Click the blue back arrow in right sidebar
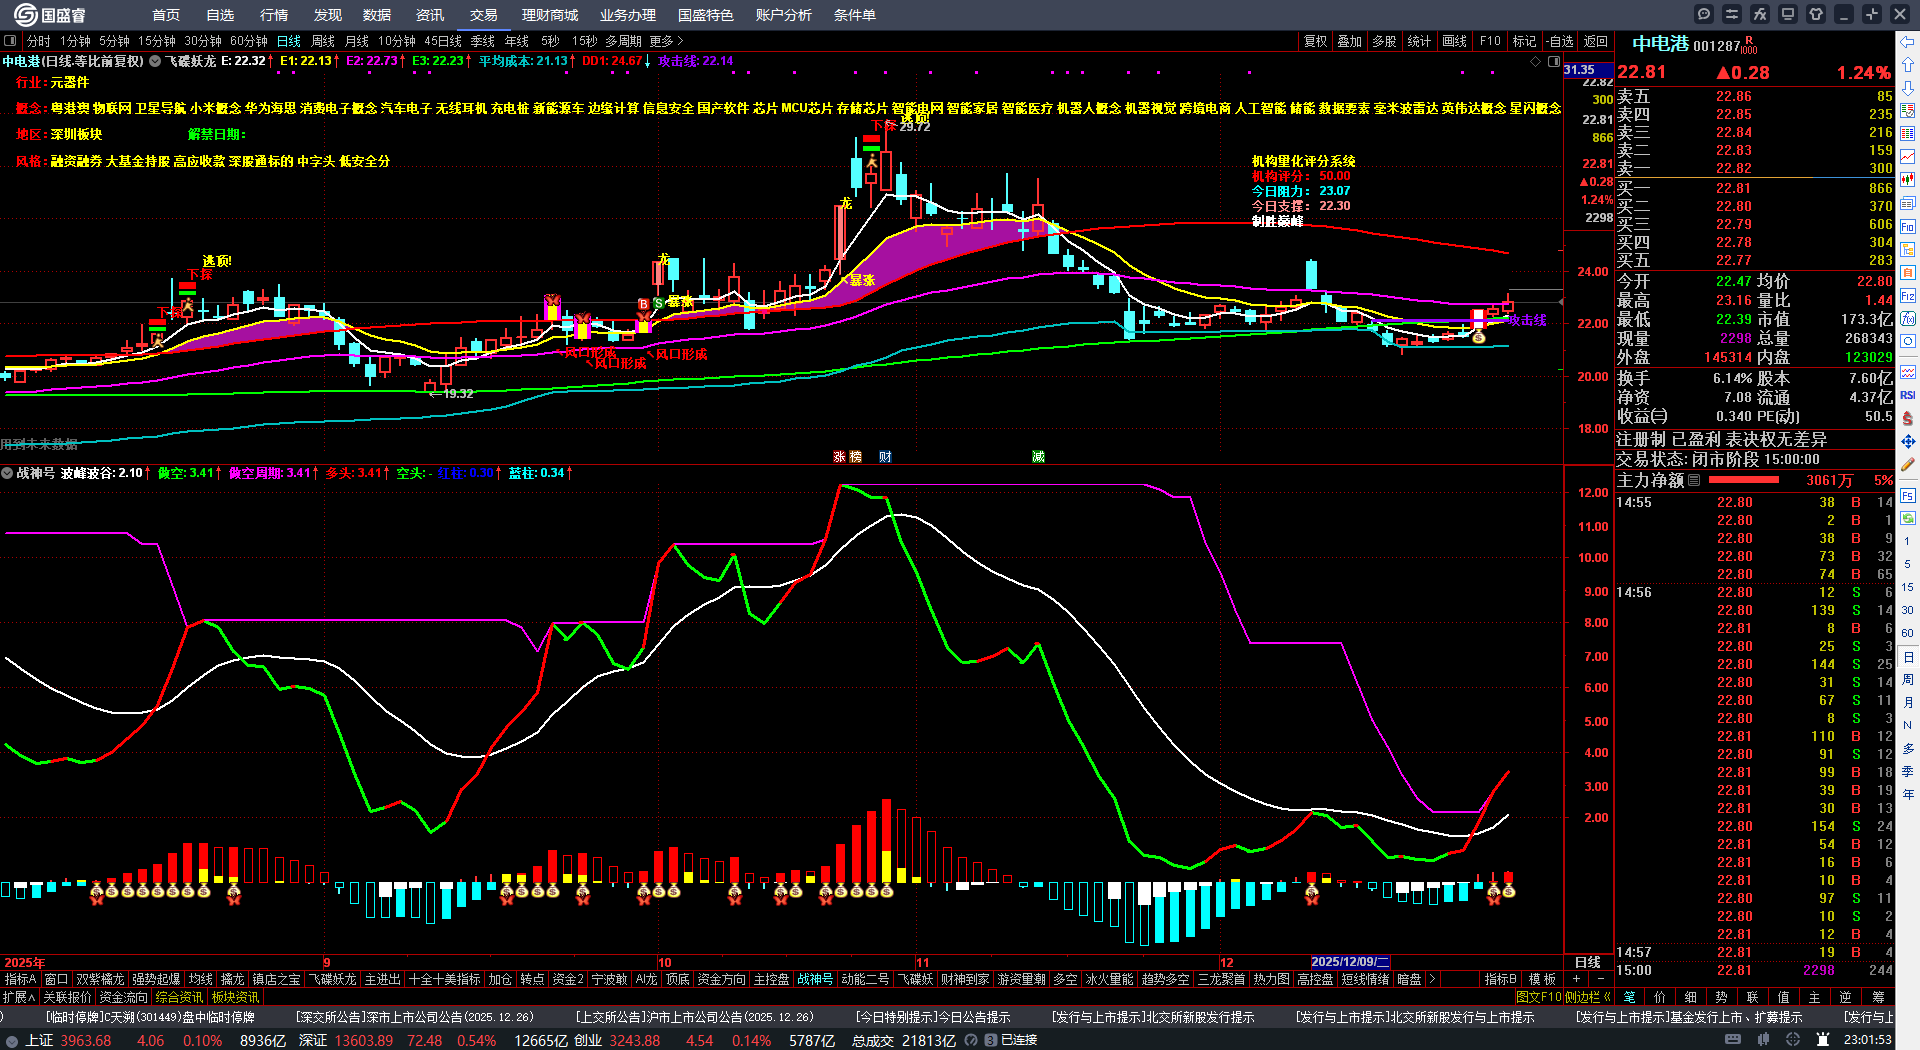The image size is (1920, 1050). (1908, 41)
